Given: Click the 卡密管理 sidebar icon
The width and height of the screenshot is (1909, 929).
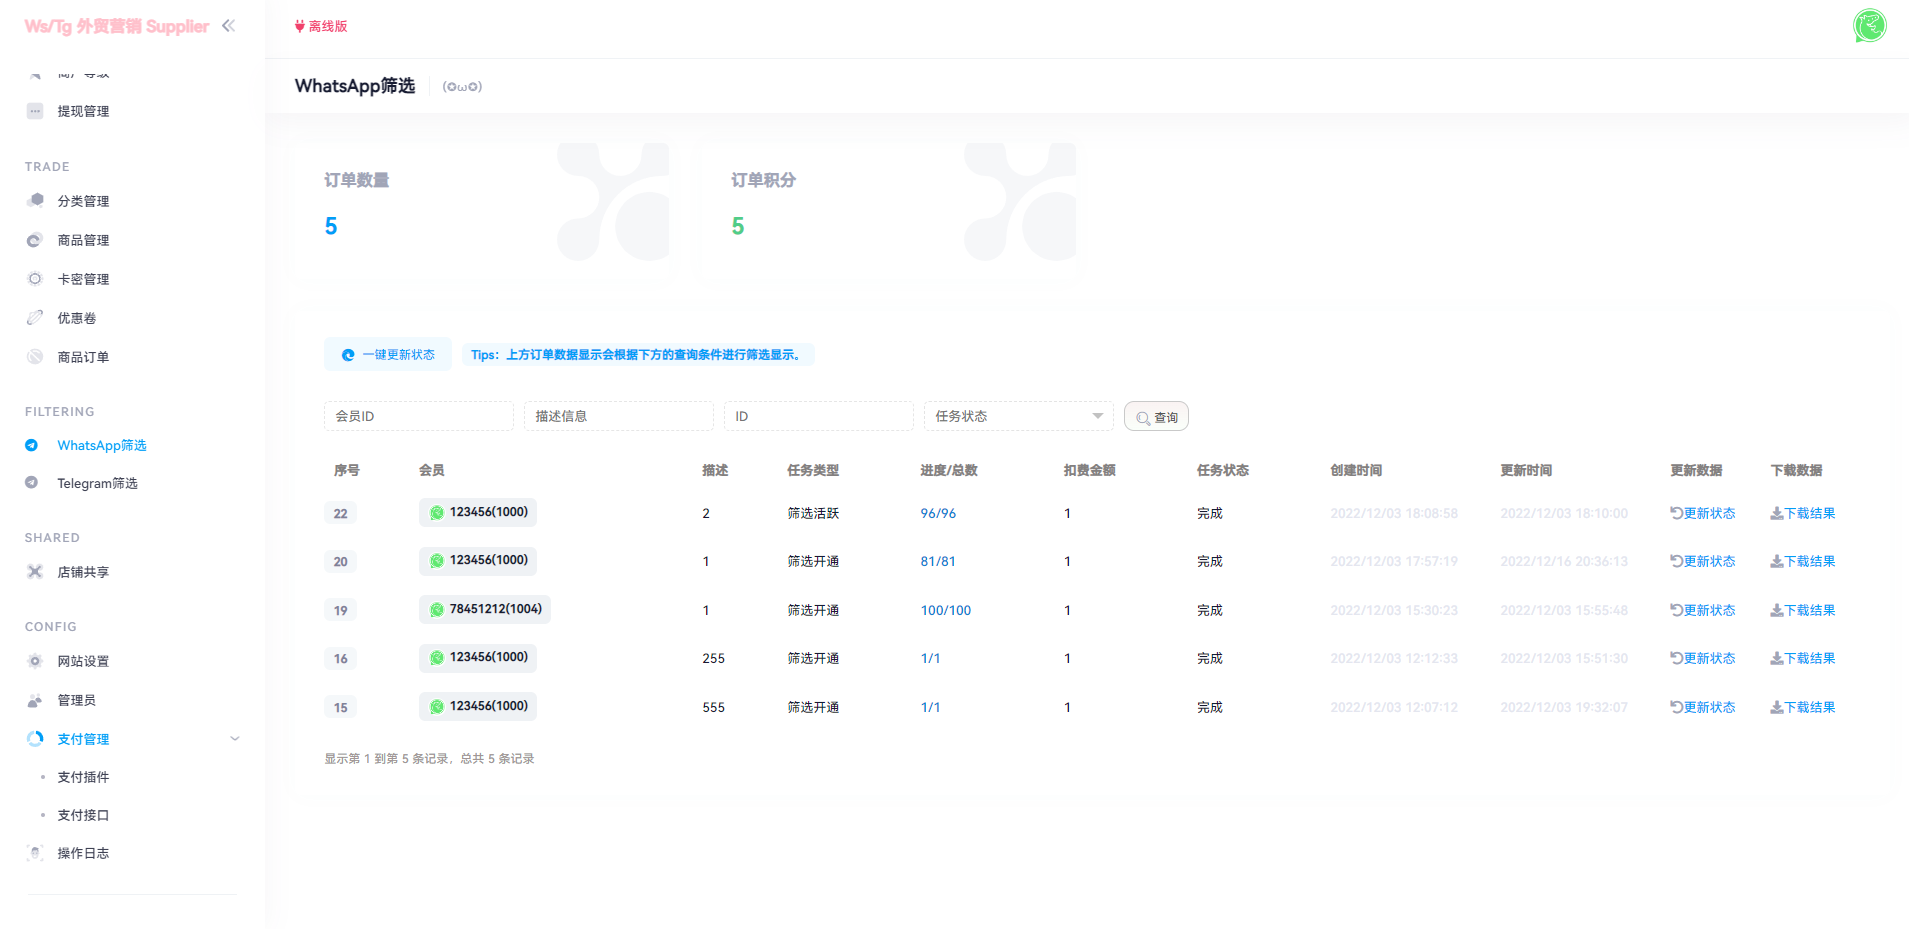Looking at the screenshot, I should 35,279.
